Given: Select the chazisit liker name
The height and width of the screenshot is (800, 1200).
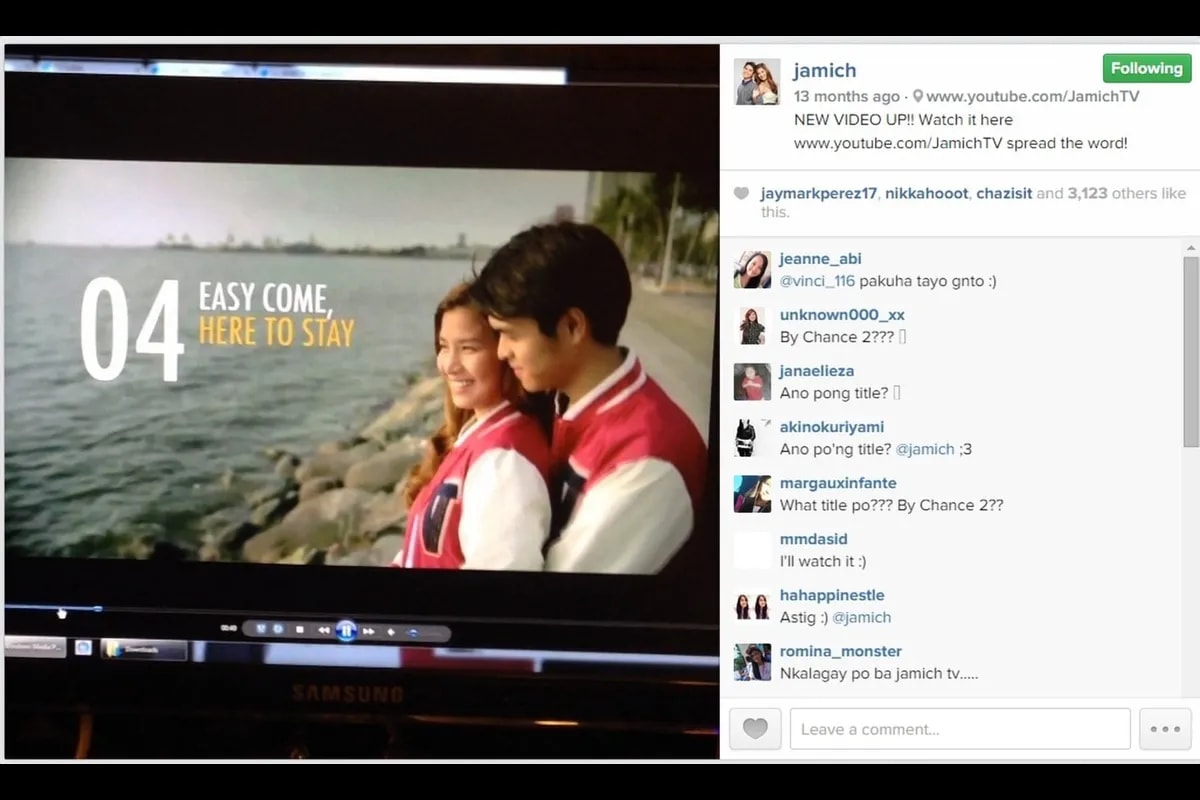Looking at the screenshot, I should [x=1004, y=193].
